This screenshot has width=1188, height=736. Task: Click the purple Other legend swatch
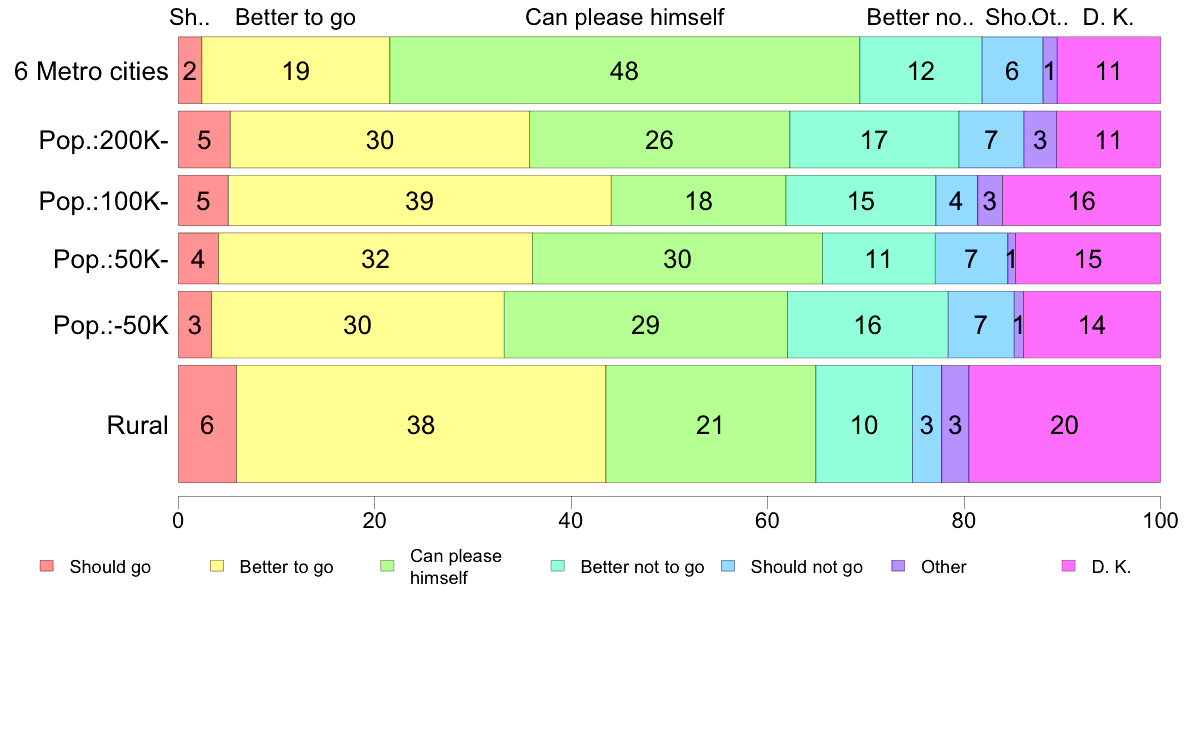point(899,566)
